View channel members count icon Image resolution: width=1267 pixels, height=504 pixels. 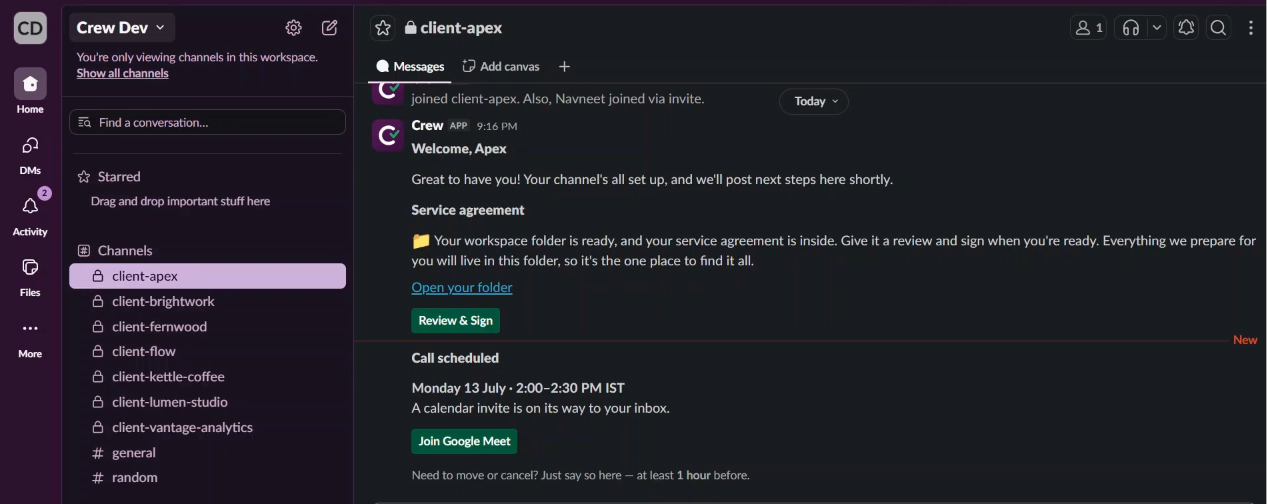click(1088, 28)
